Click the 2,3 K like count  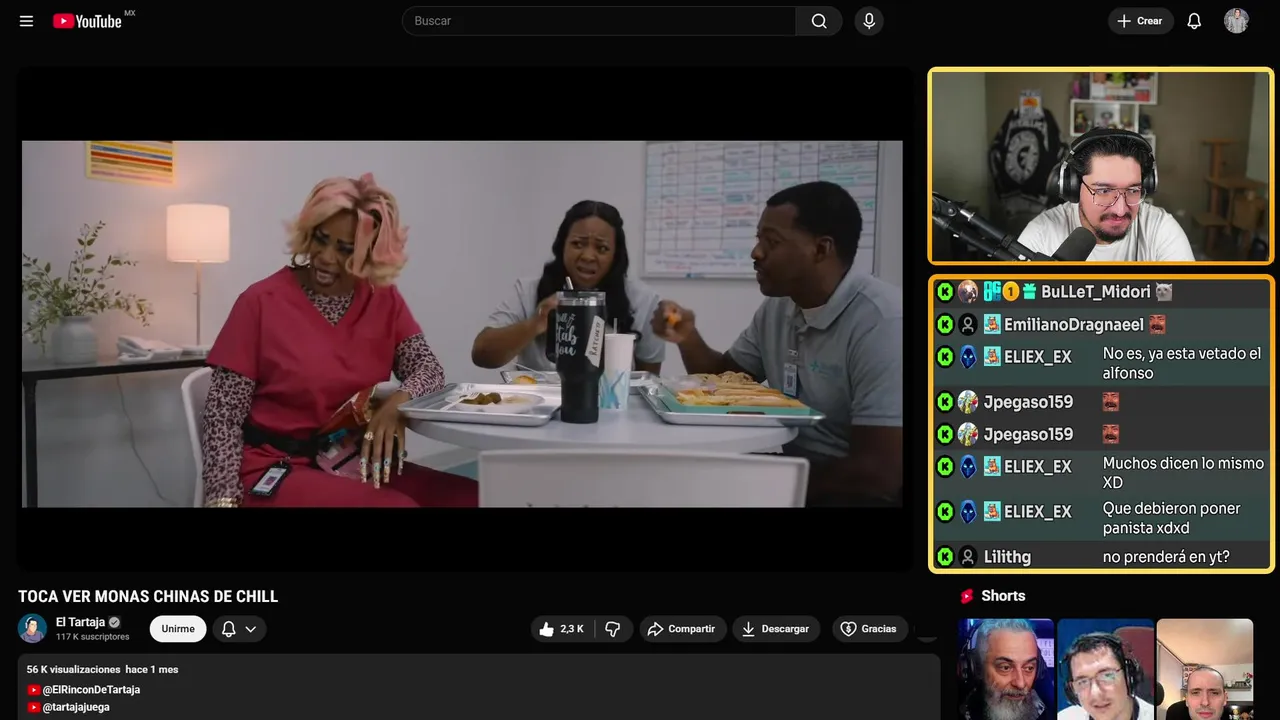[572, 629]
